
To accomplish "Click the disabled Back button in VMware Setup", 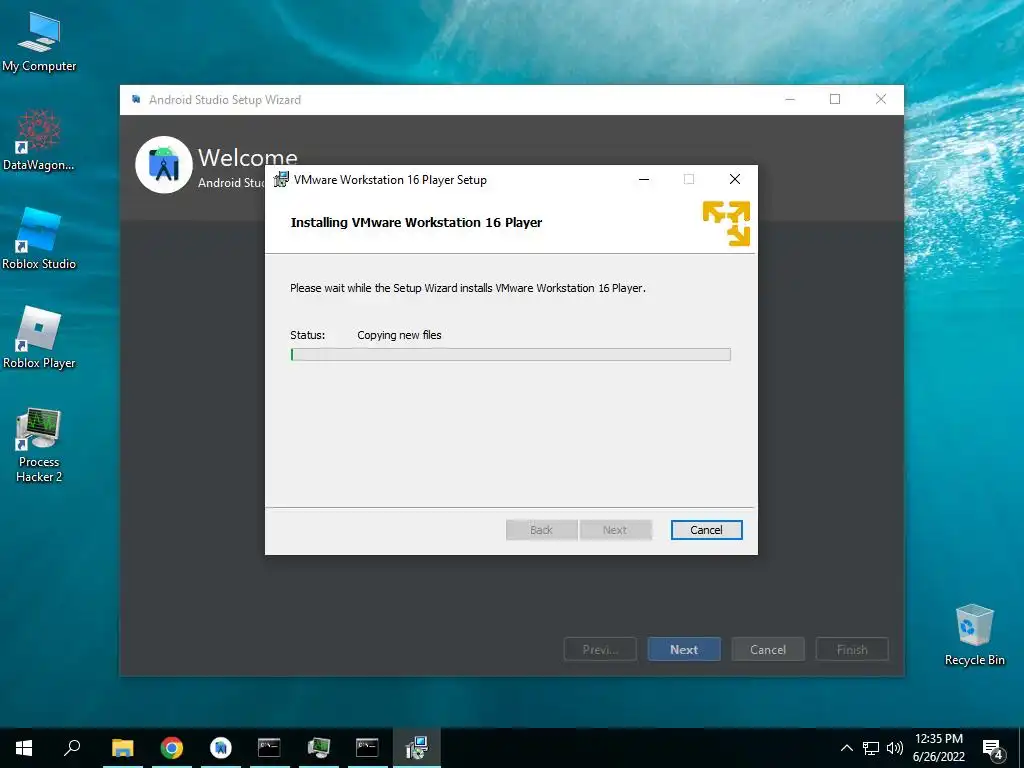I will 541,530.
